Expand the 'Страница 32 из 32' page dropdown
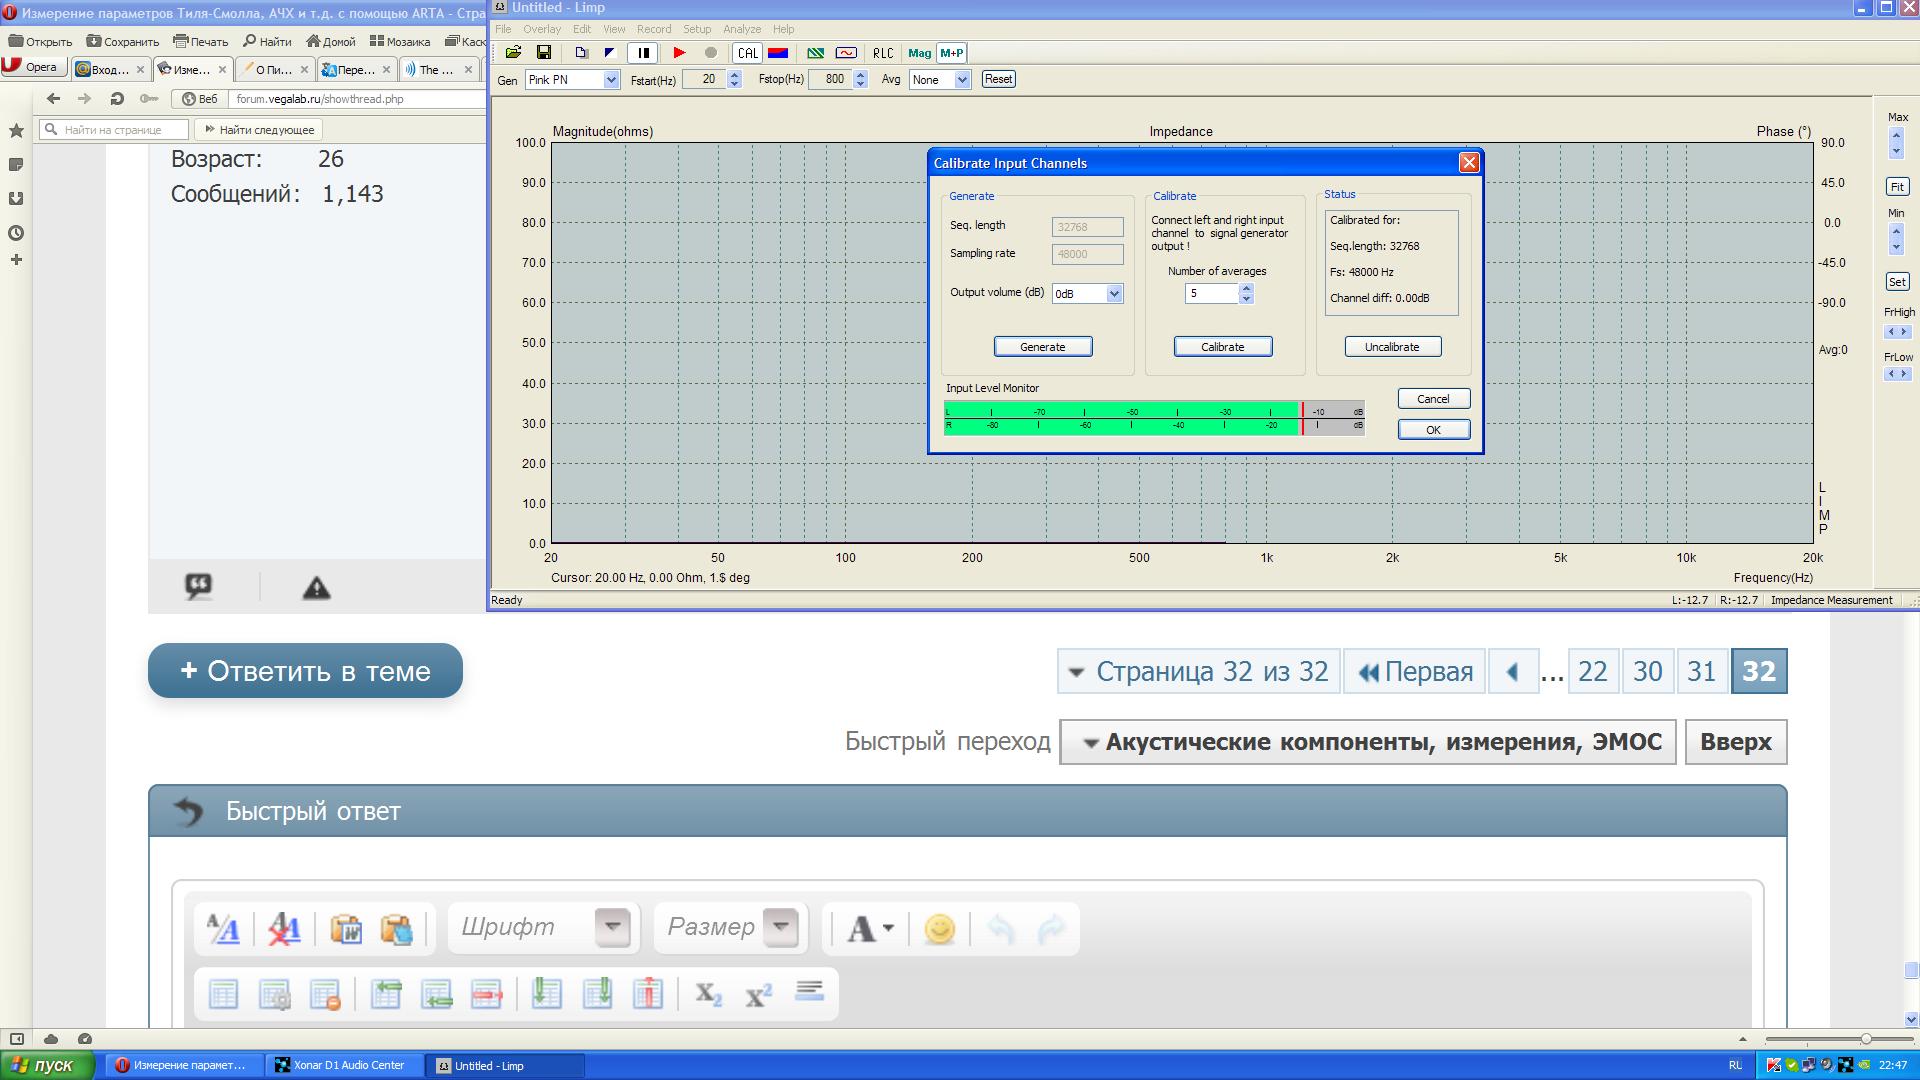This screenshot has height=1080, width=1920. pyautogui.click(x=1199, y=671)
